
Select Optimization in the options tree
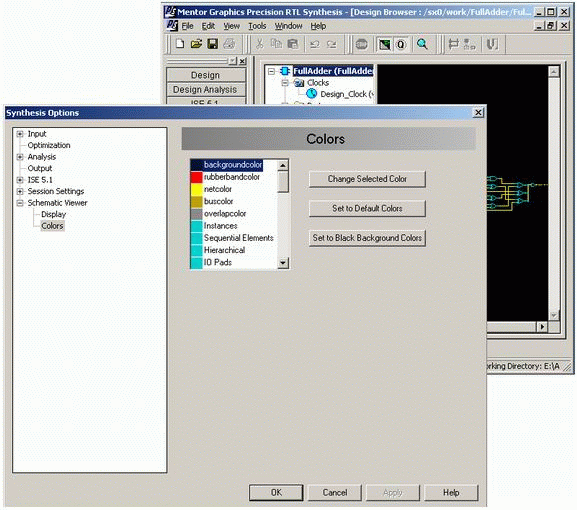pyautogui.click(x=49, y=145)
